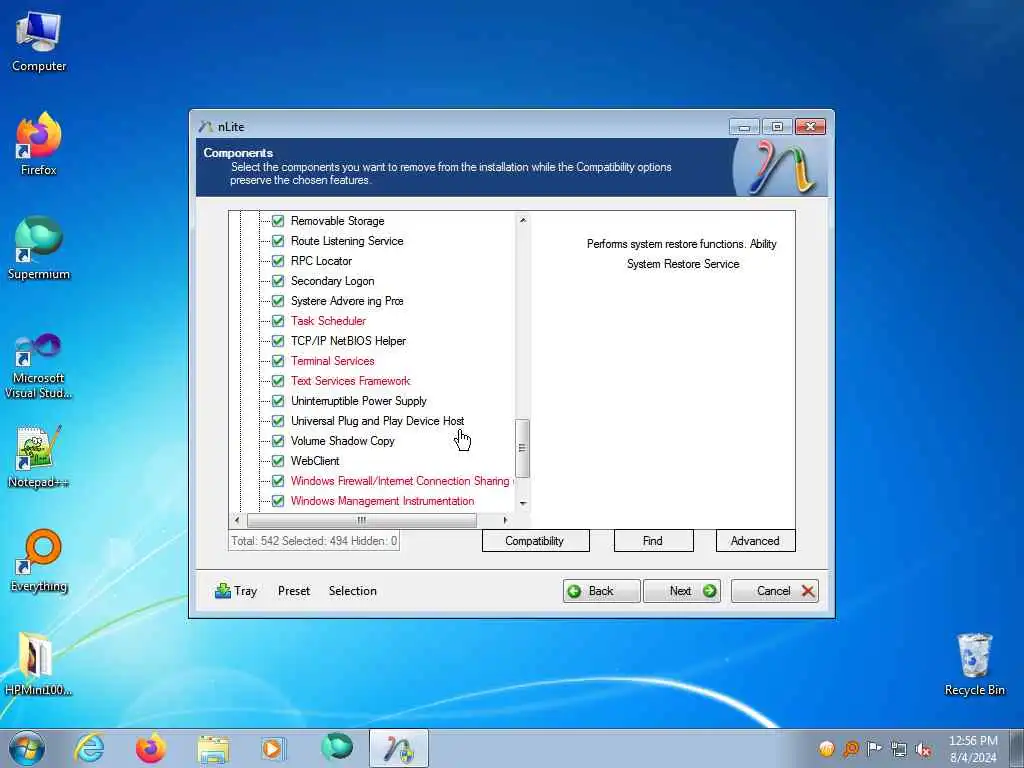This screenshot has height=768, width=1024.
Task: Open the Selection menu
Action: [x=353, y=591]
